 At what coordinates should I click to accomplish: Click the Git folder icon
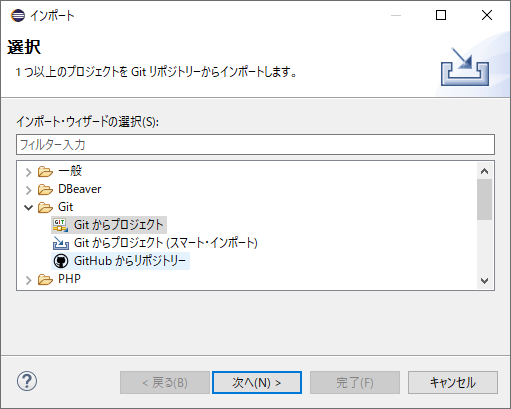coord(45,207)
